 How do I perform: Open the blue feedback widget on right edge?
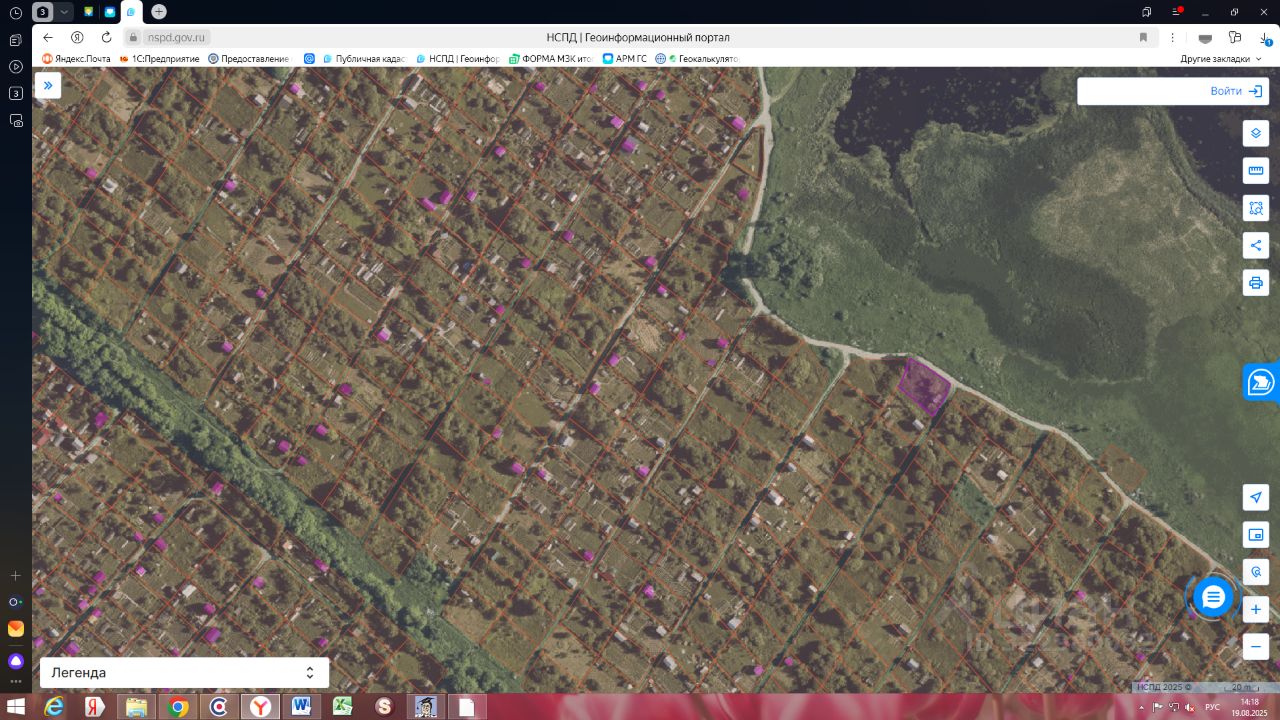(1262, 382)
